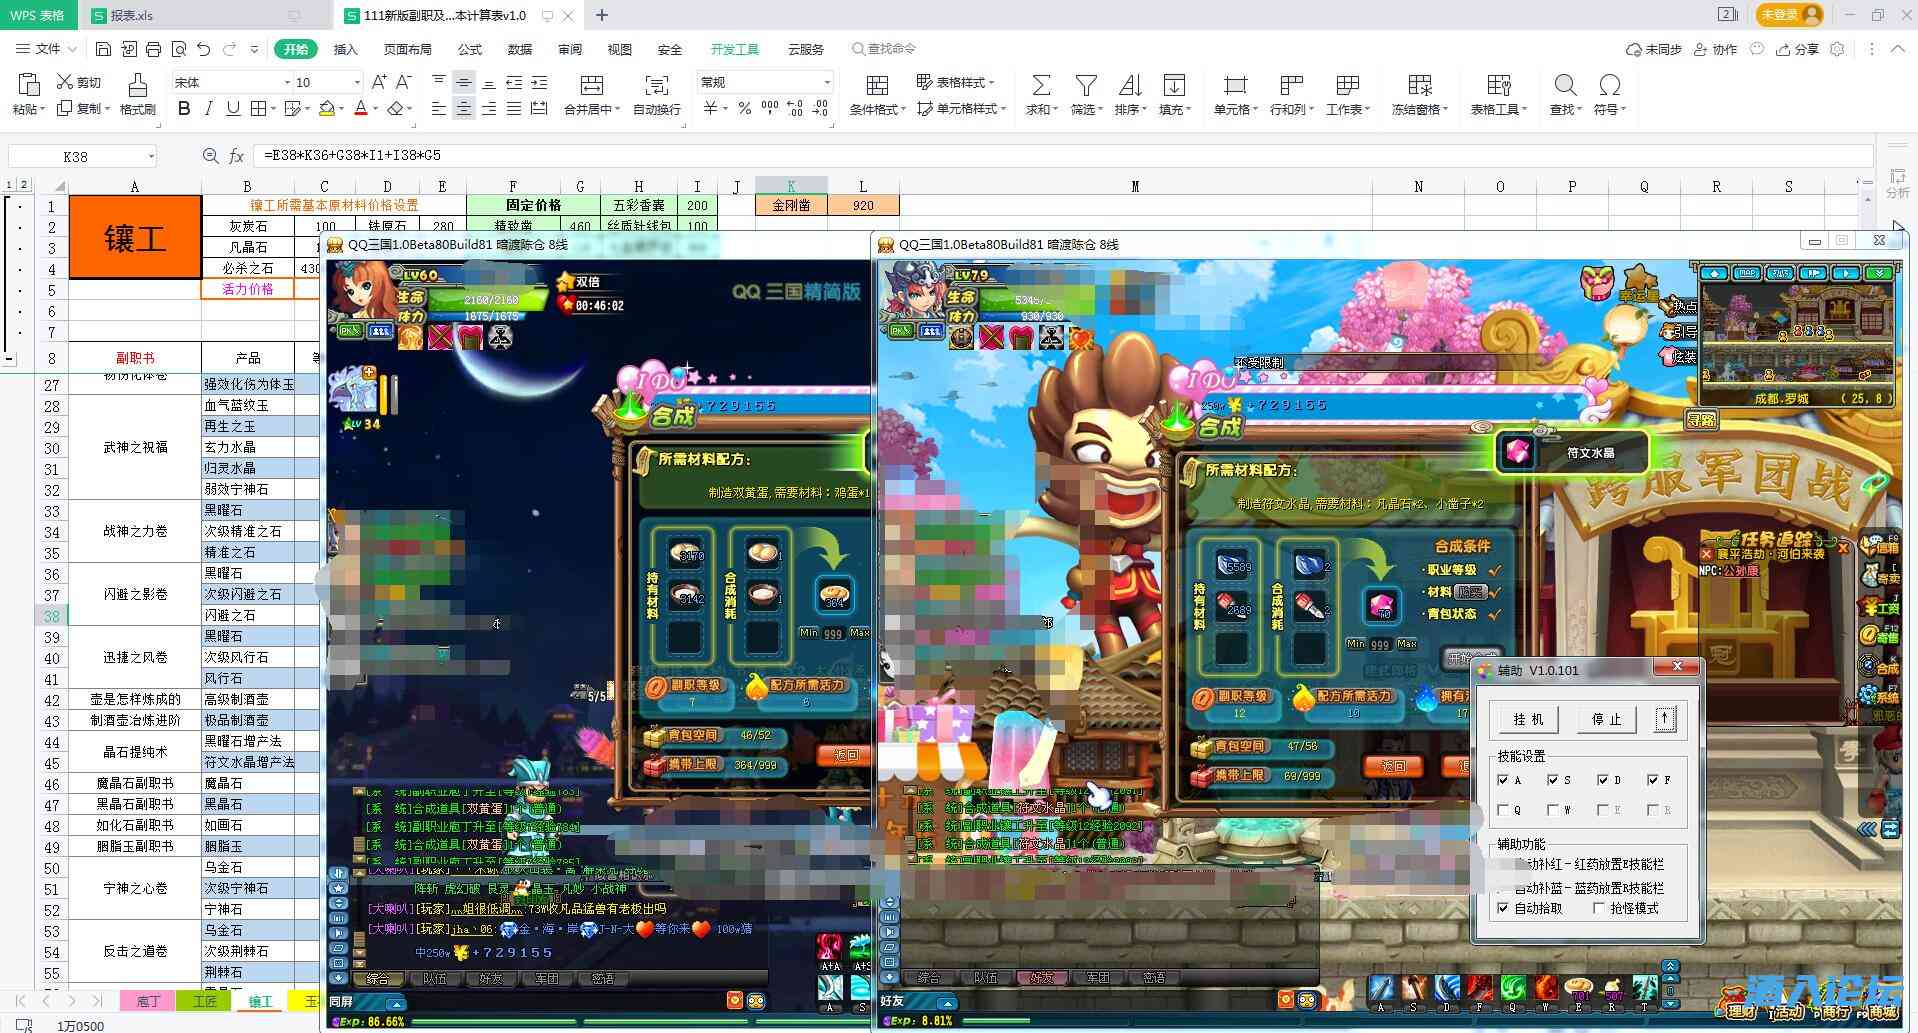Toggle skill D checkbox in 辅助 window
Viewport: 1918px width, 1033px height.
click(1602, 780)
